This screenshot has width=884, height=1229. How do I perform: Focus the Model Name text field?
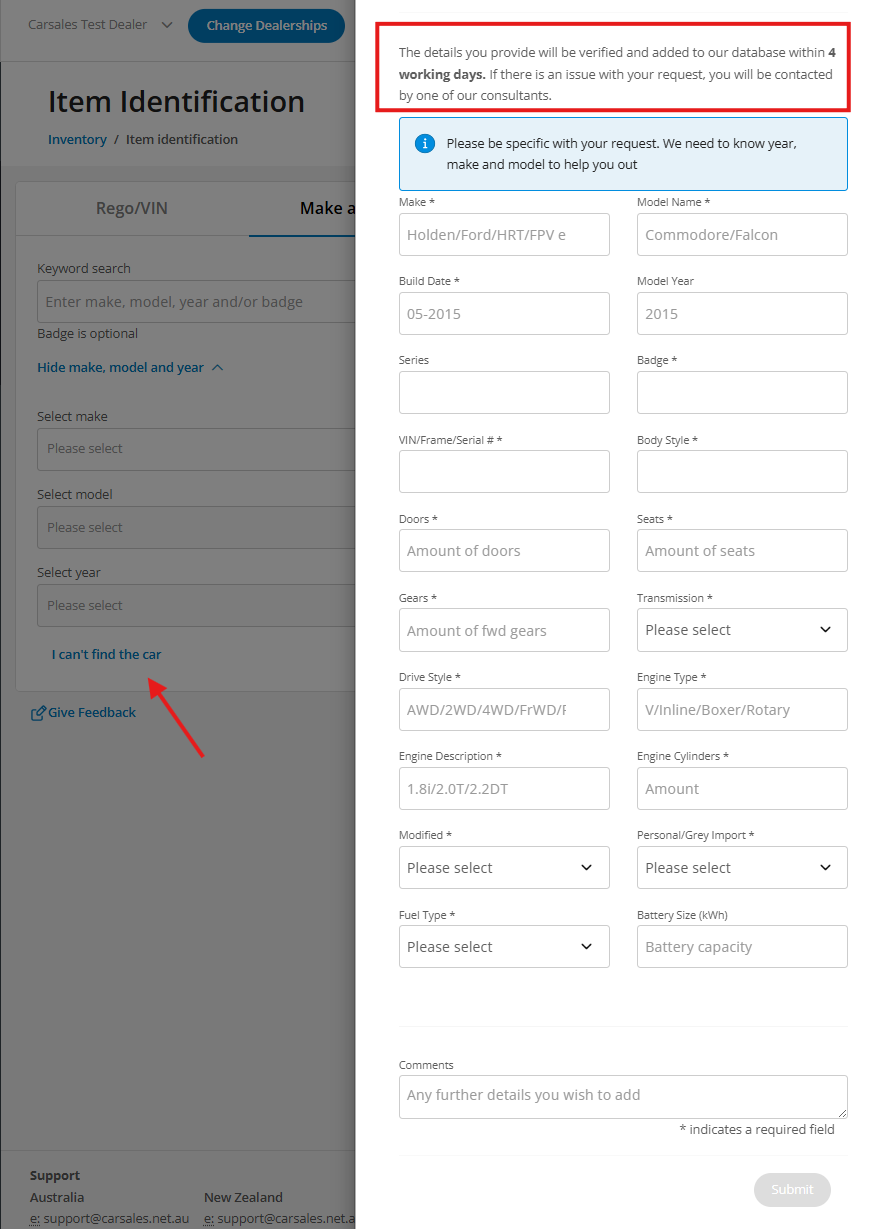[741, 235]
